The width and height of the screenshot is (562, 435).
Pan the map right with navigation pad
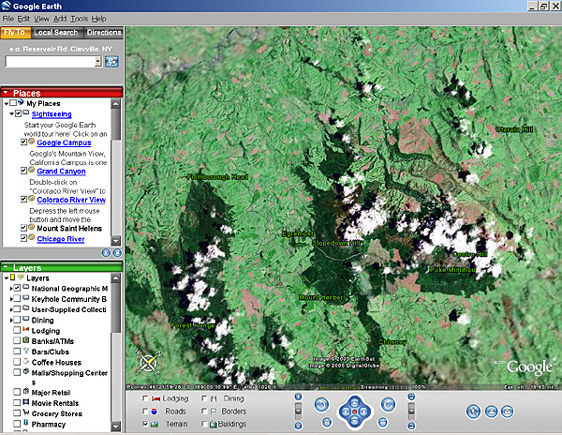point(364,412)
